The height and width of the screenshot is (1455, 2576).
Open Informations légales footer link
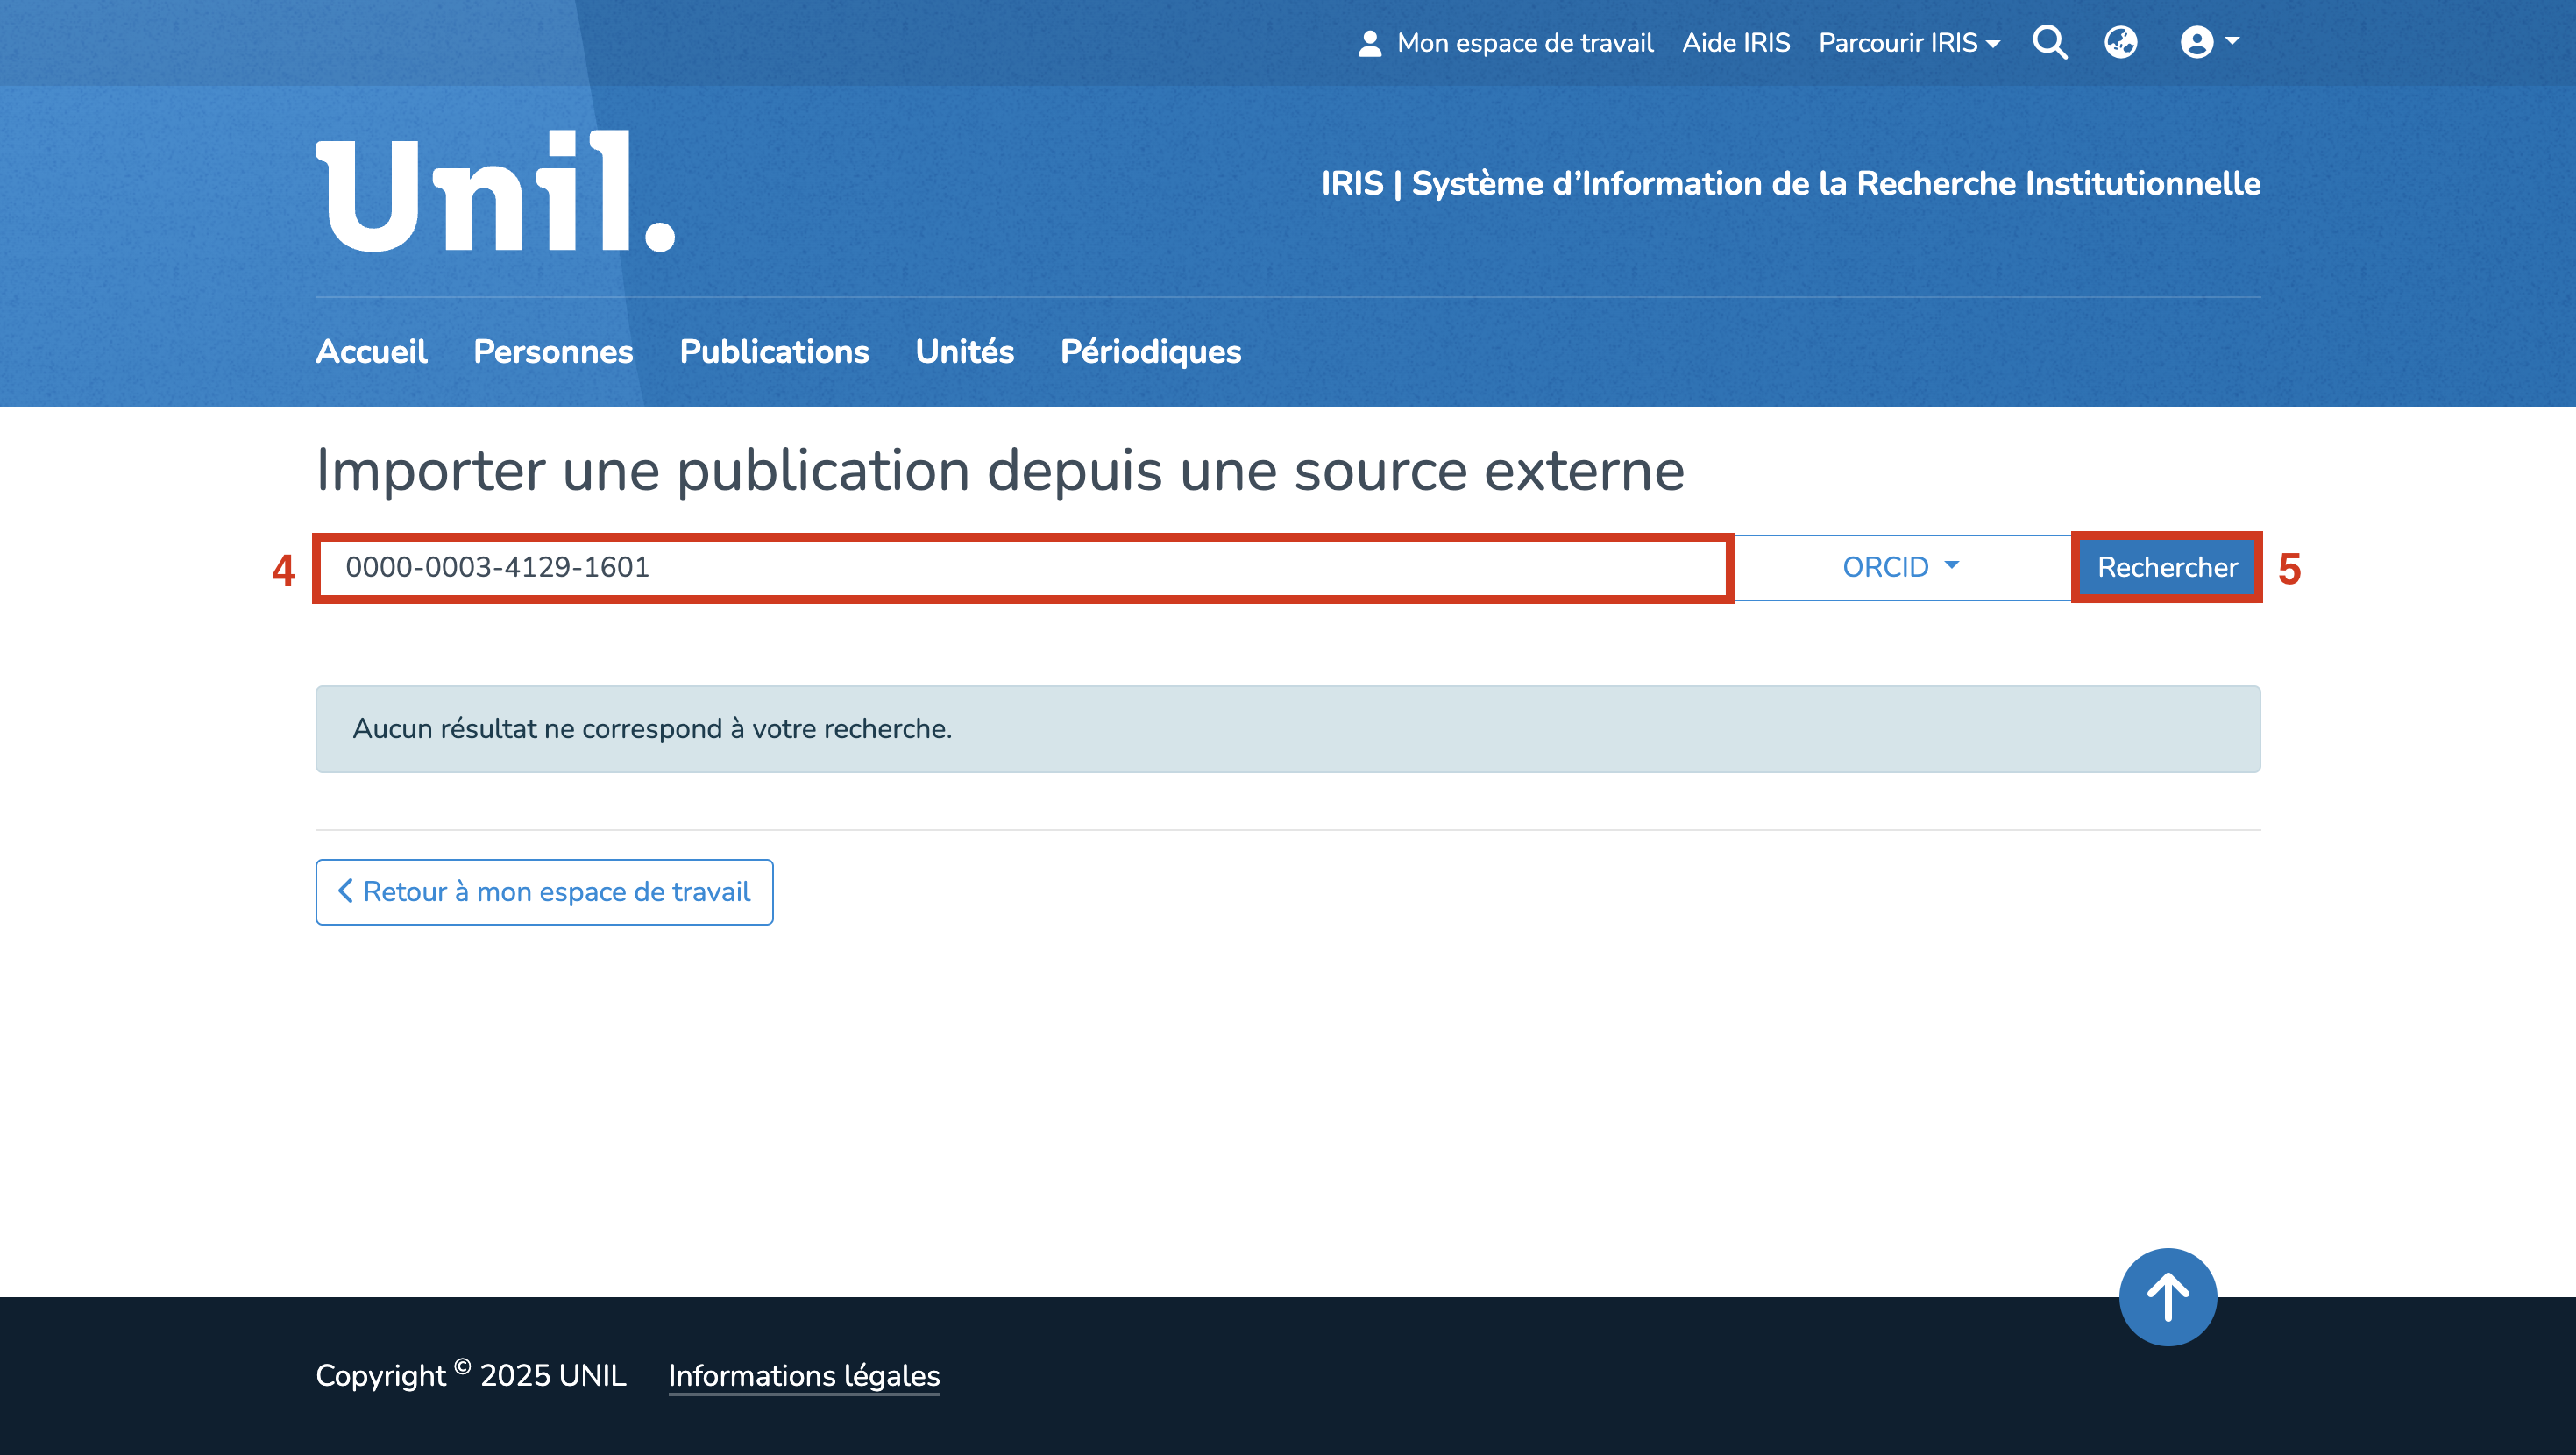(x=804, y=1376)
